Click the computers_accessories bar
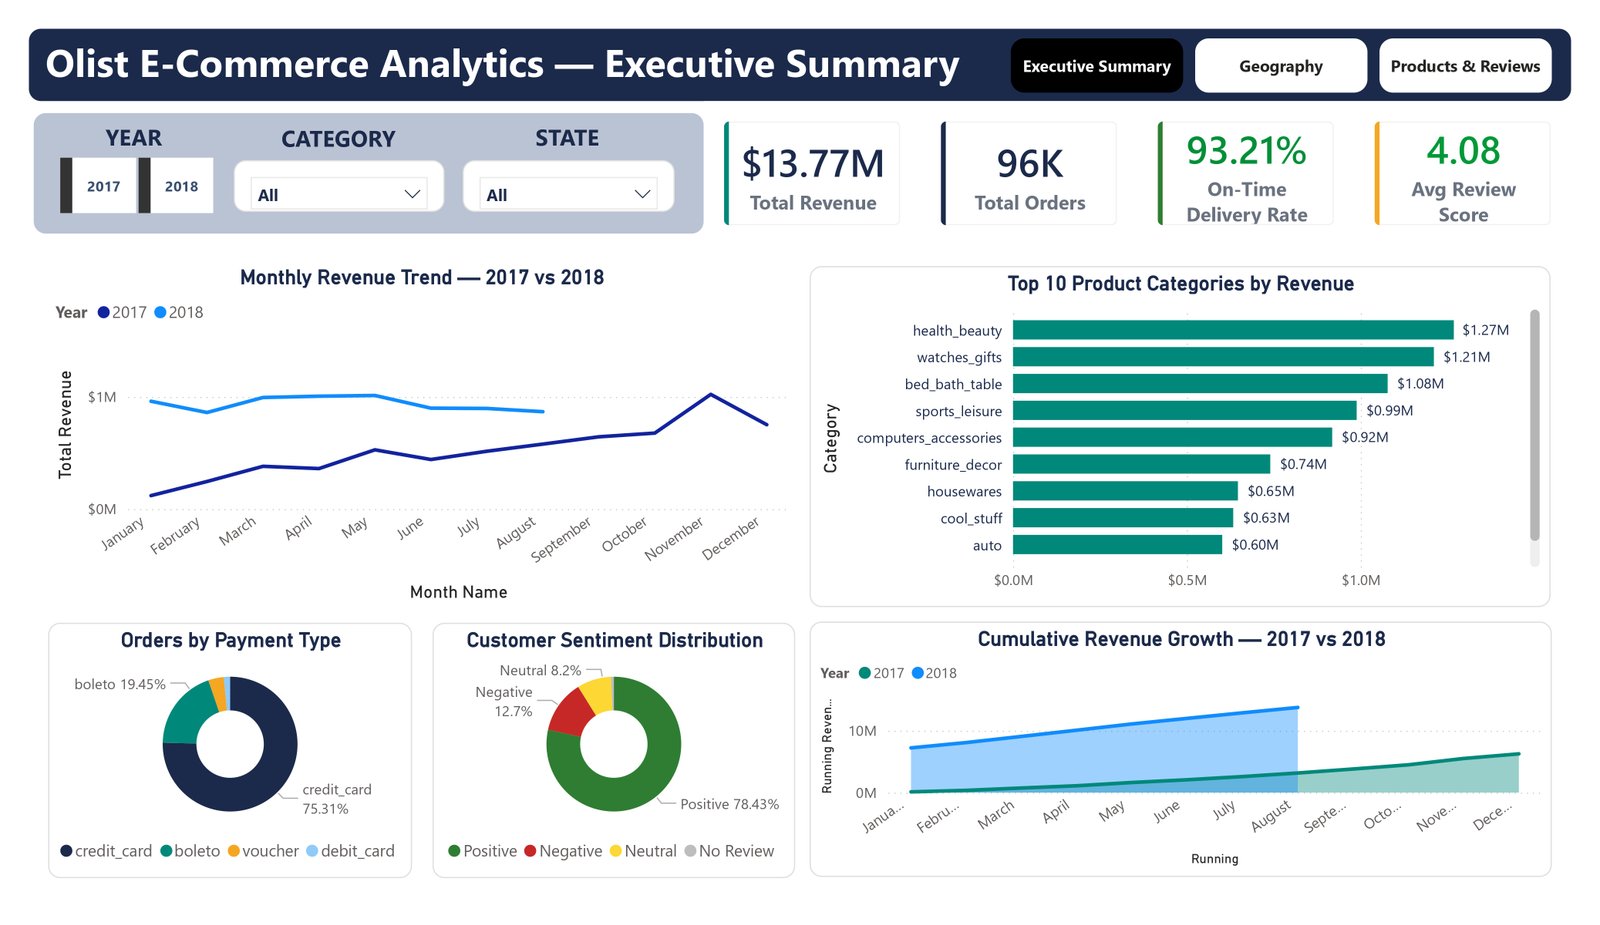The width and height of the screenshot is (1600, 925). [1172, 437]
